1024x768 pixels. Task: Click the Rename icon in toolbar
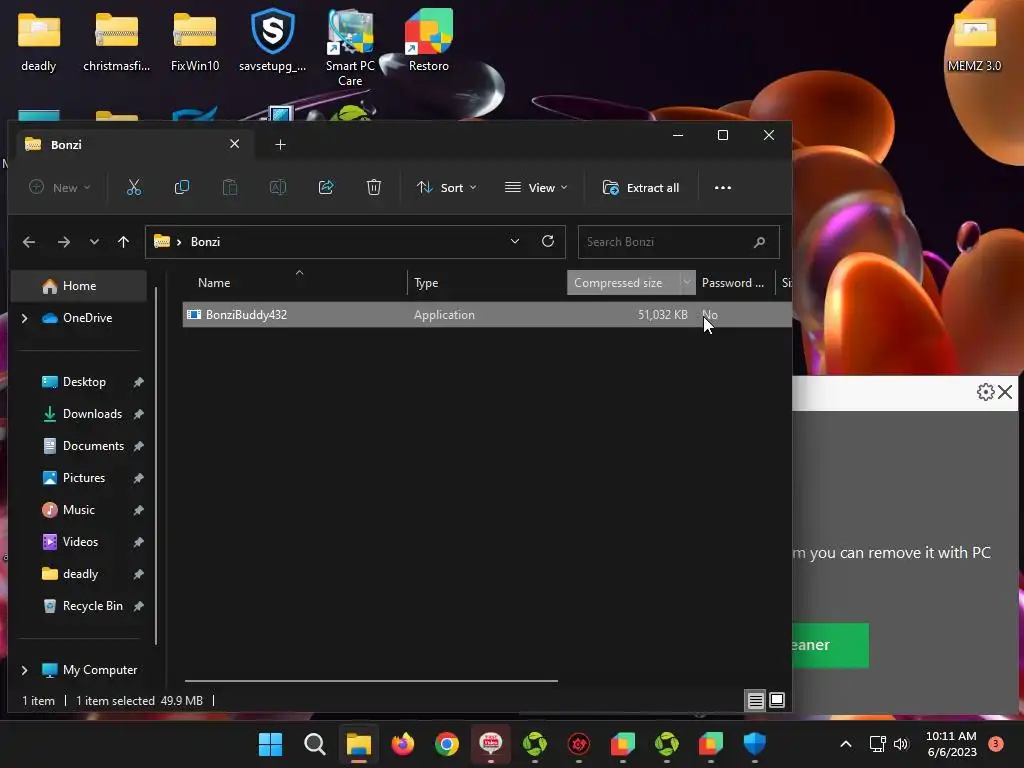[x=278, y=188]
